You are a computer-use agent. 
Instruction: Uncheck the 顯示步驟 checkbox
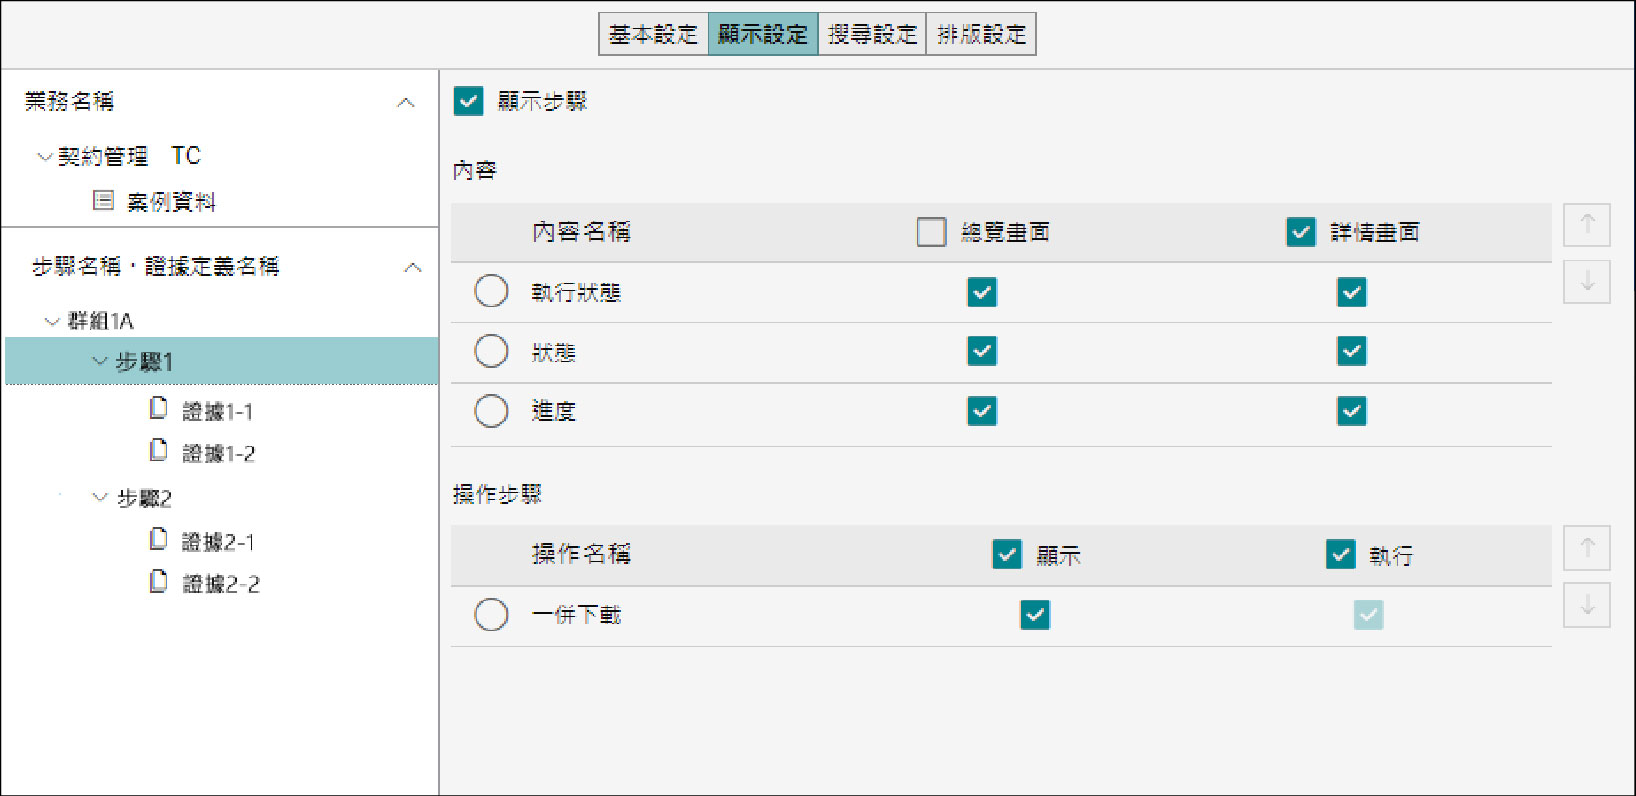pos(468,101)
